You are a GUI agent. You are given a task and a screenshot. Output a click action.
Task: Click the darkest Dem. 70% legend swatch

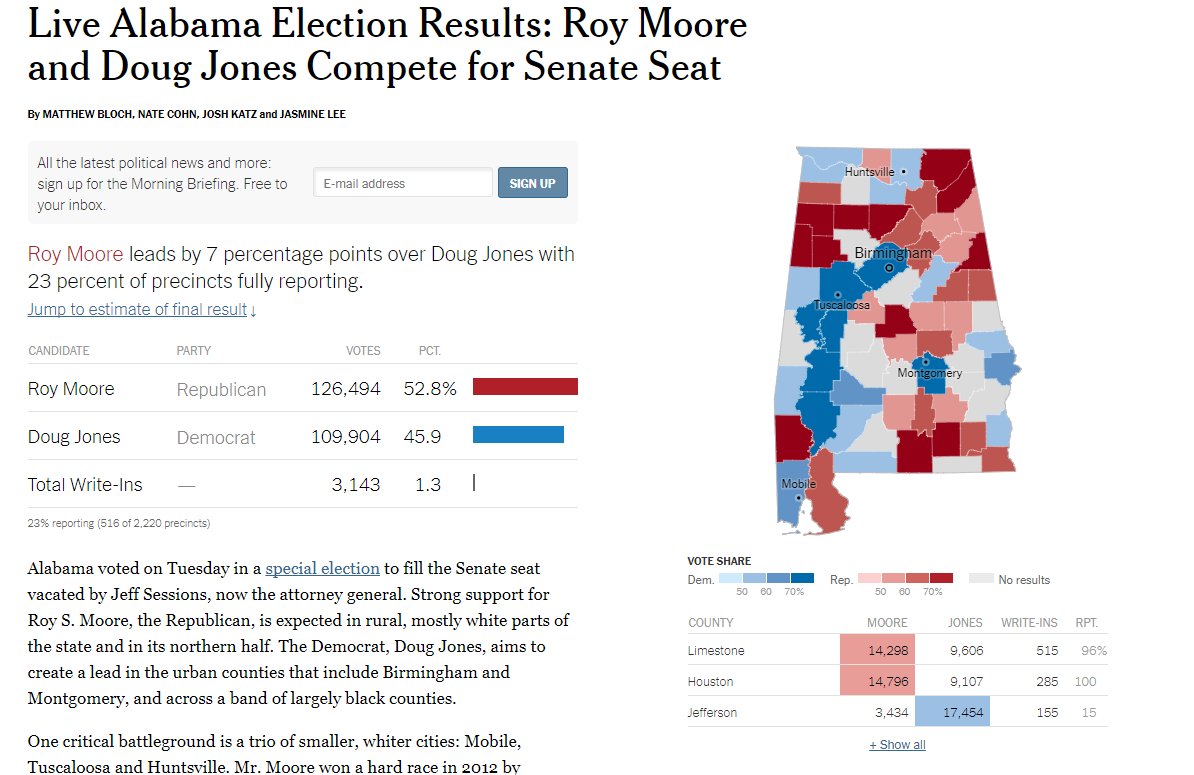[802, 578]
